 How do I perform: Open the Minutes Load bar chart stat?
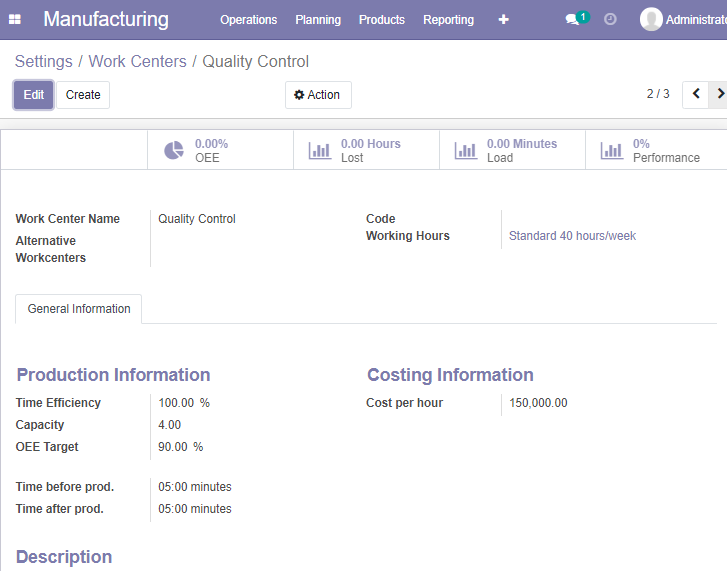[512, 150]
